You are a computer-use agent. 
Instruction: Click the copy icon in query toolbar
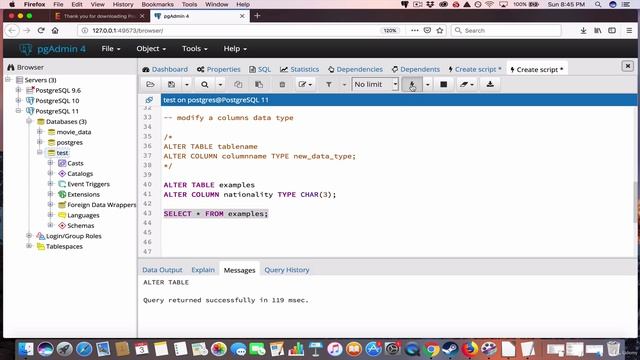tap(238, 84)
